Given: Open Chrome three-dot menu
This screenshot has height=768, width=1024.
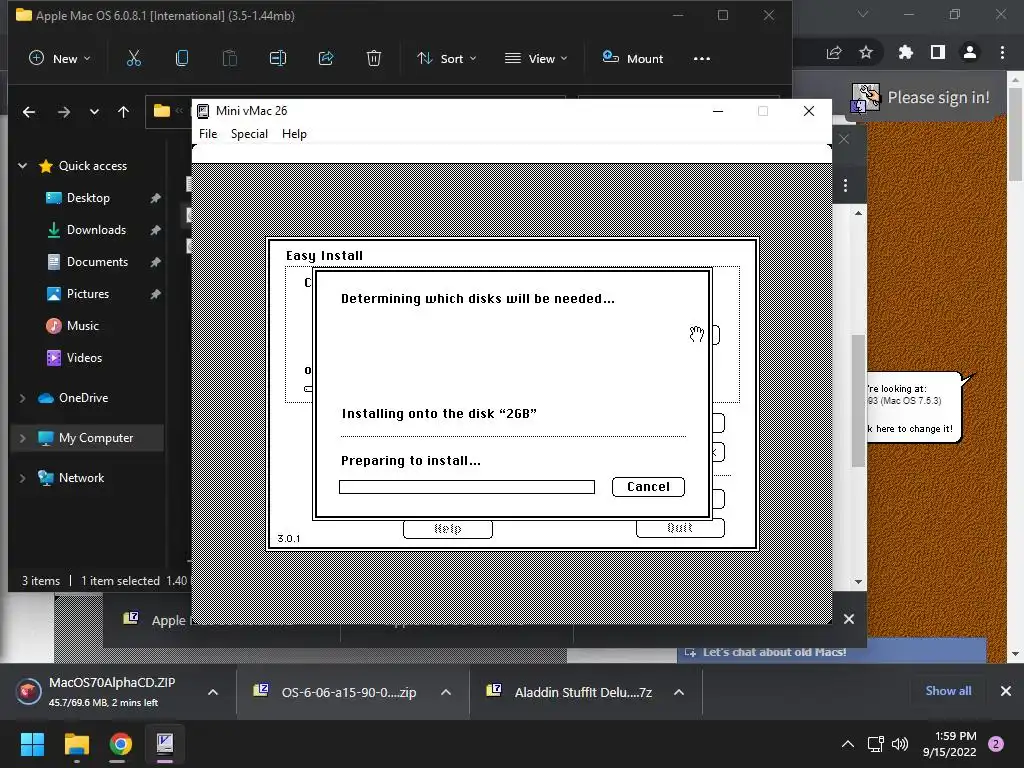Looking at the screenshot, I should coord(1002,52).
